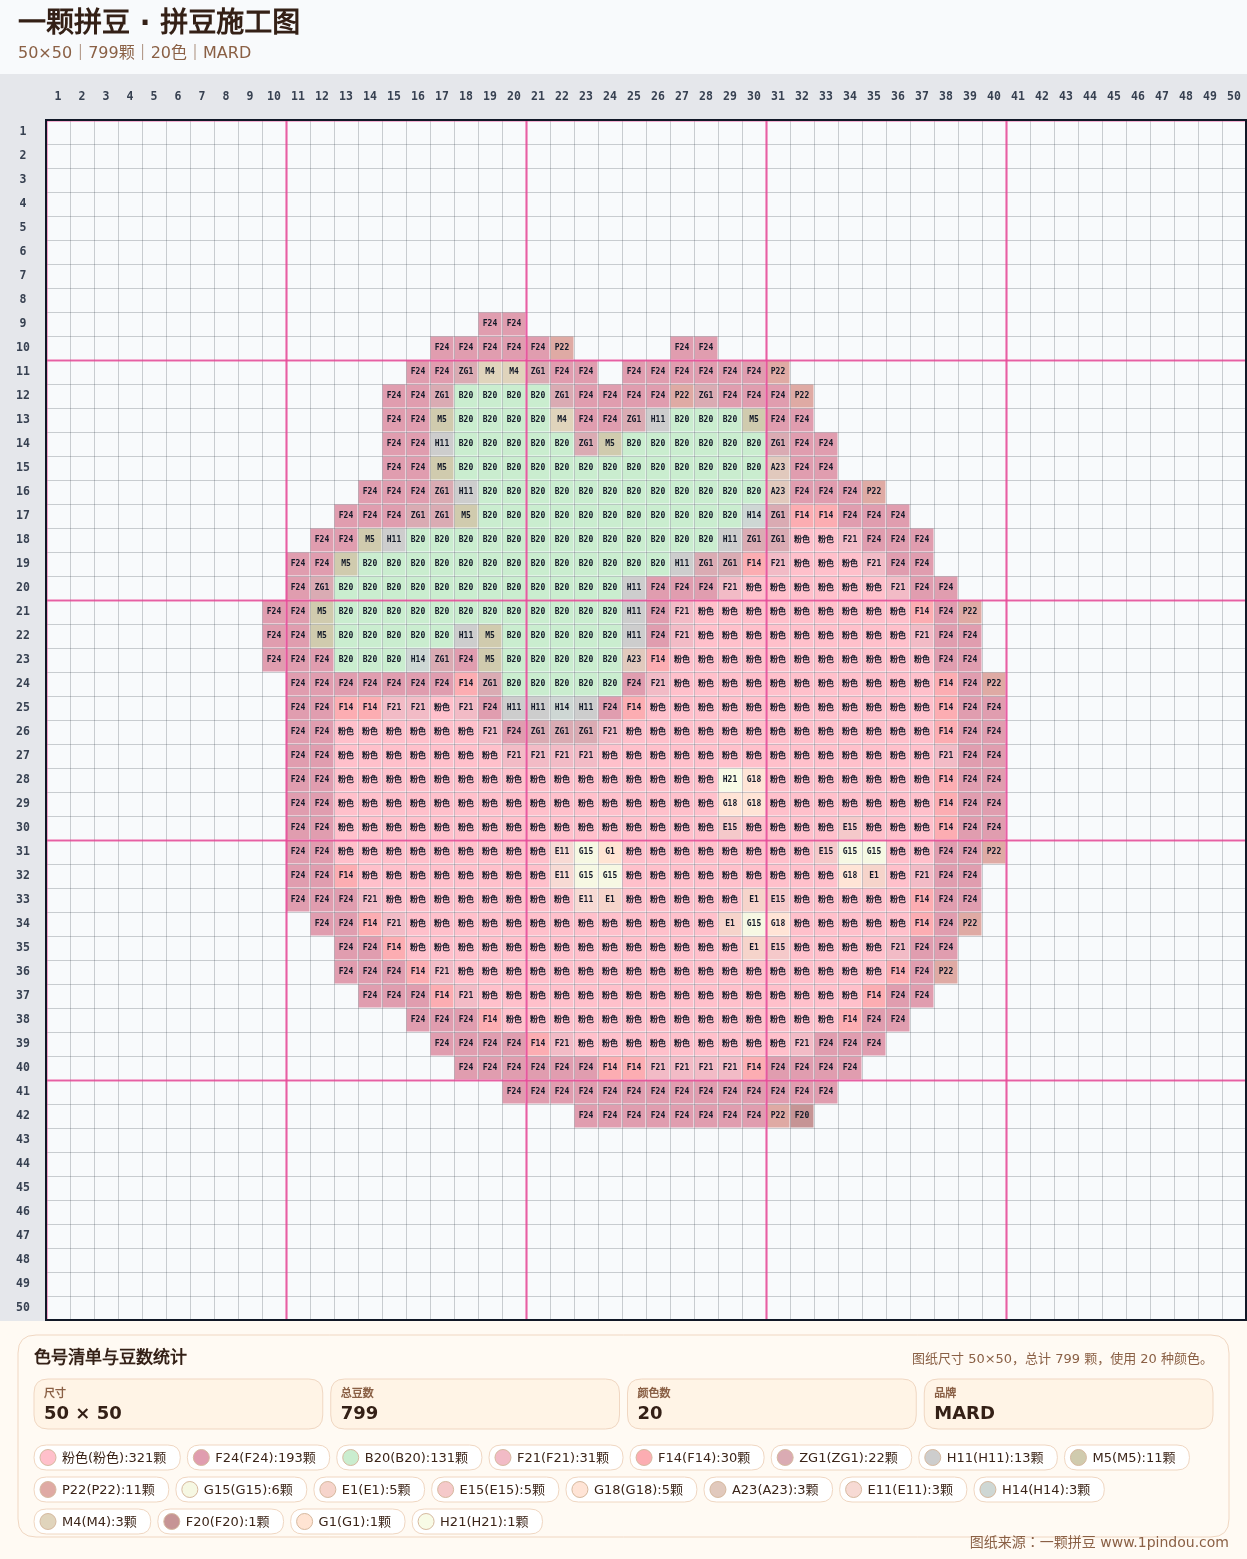Click the single H21 bead cell in grid

click(x=730, y=779)
